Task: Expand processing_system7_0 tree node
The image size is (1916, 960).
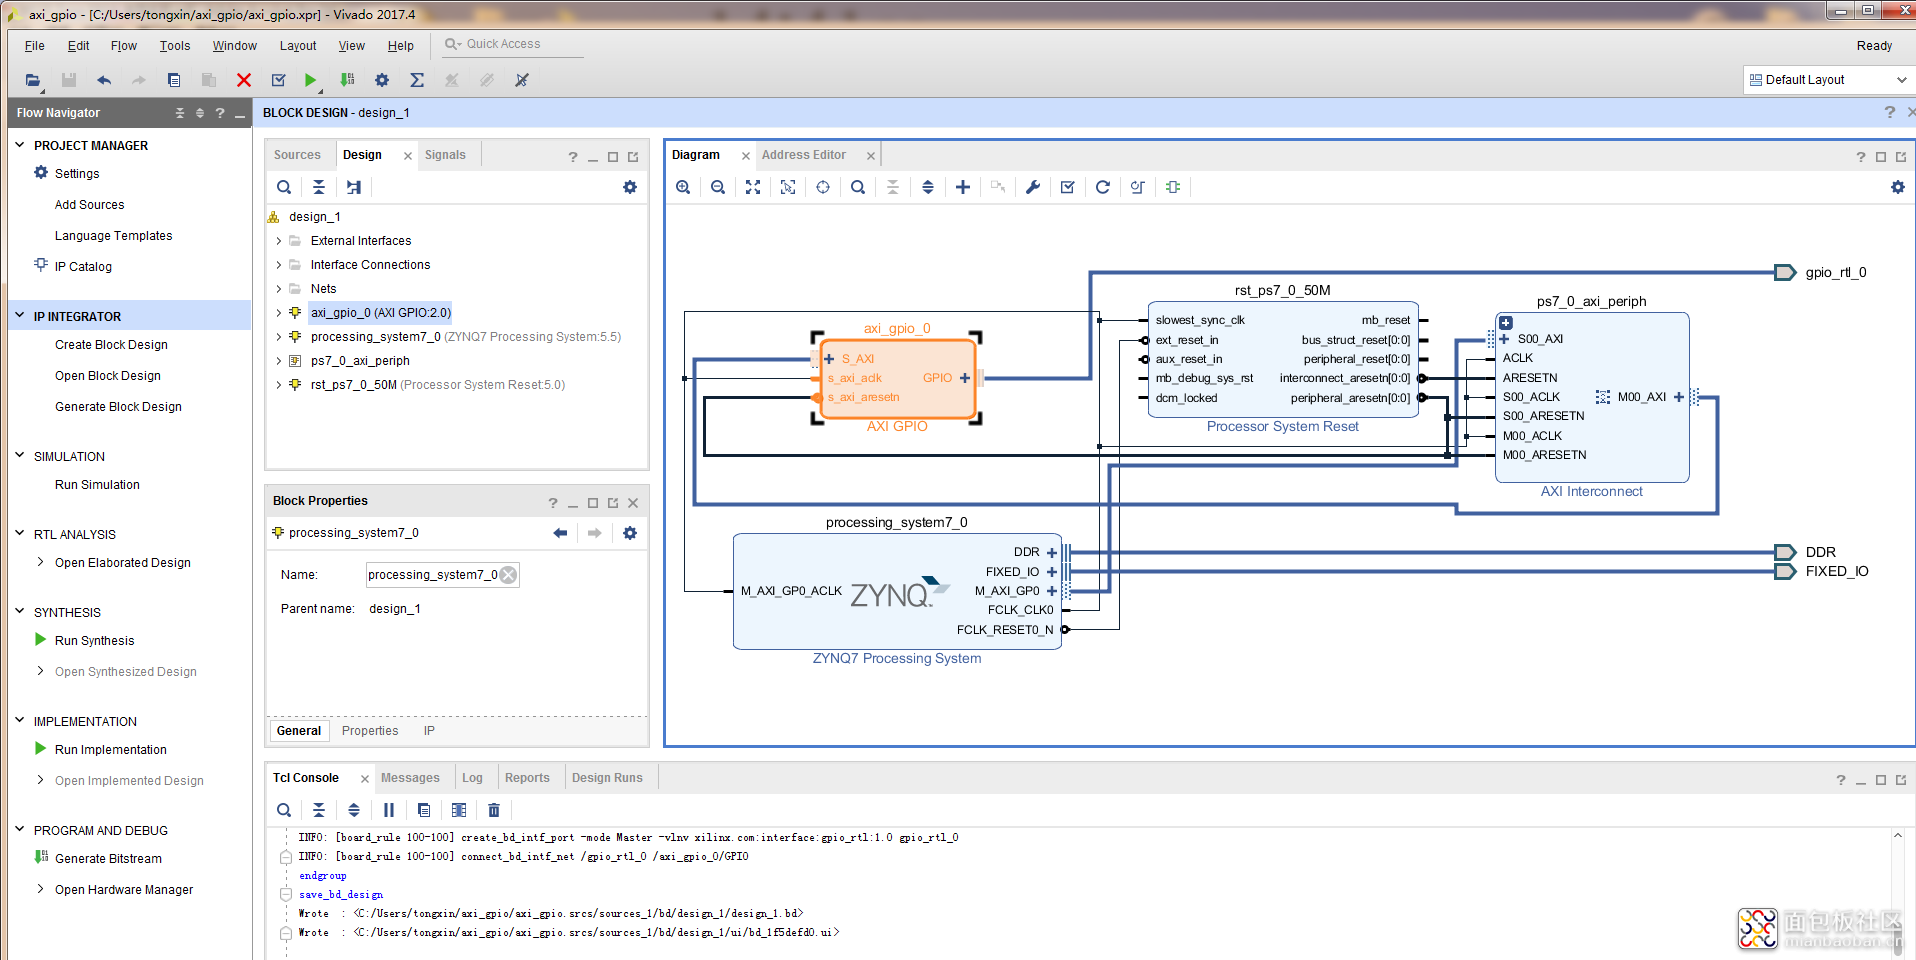Action: click(279, 337)
